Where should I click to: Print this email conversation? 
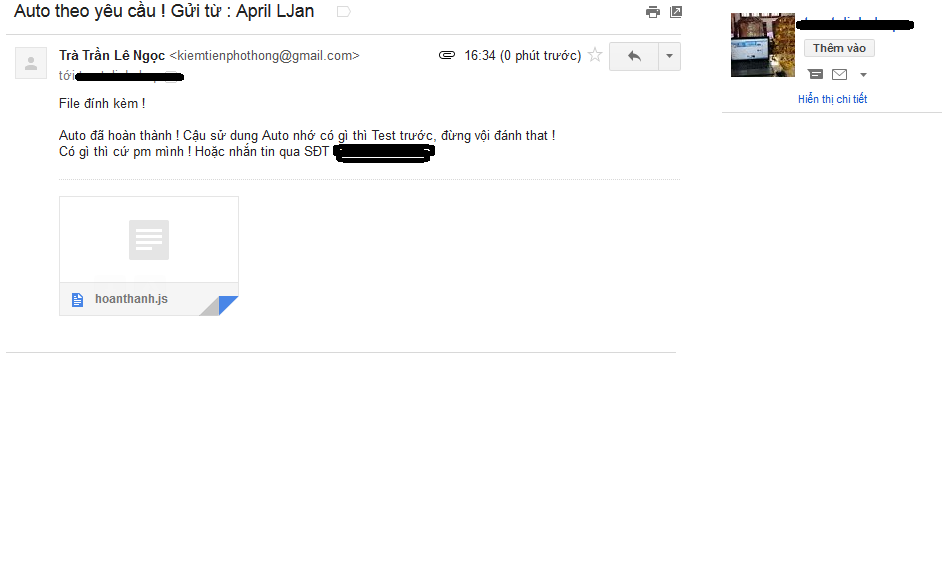pos(652,12)
